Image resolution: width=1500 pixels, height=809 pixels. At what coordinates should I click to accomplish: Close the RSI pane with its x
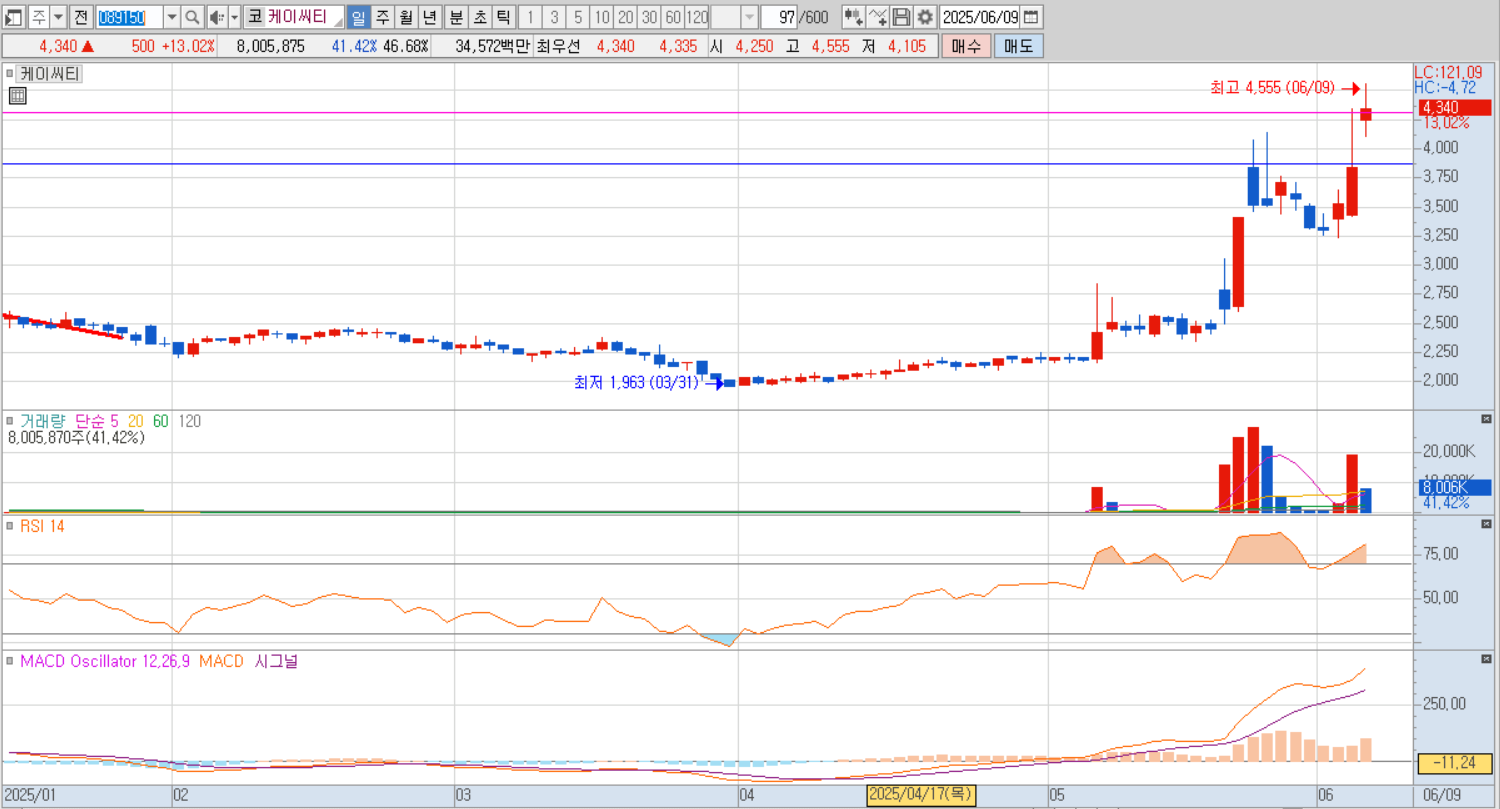click(1485, 523)
